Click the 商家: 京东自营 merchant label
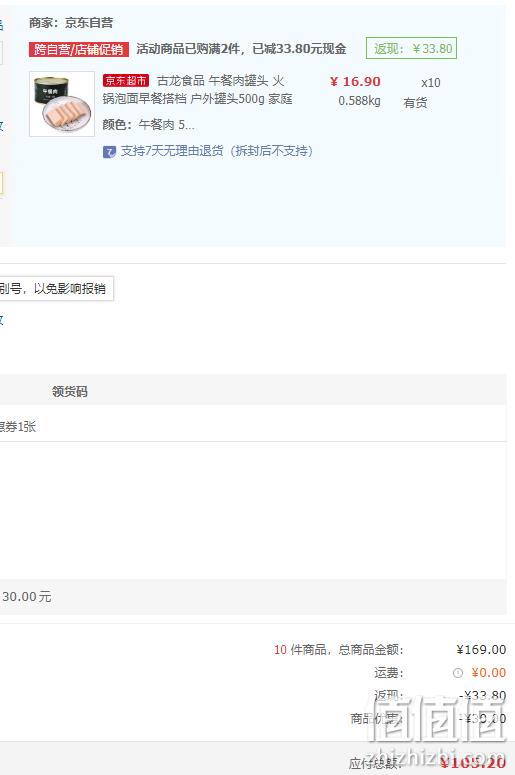 pyautogui.click(x=71, y=23)
